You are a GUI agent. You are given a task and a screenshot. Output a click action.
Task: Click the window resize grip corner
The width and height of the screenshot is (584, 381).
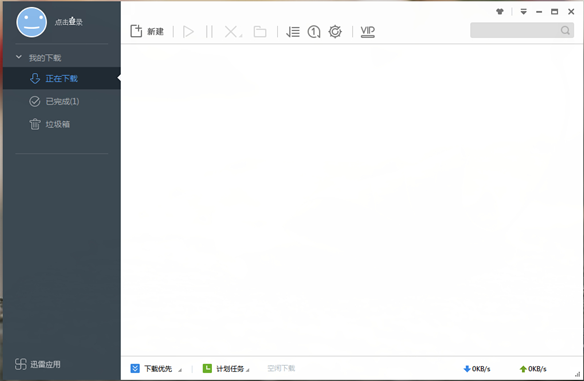pos(578,374)
